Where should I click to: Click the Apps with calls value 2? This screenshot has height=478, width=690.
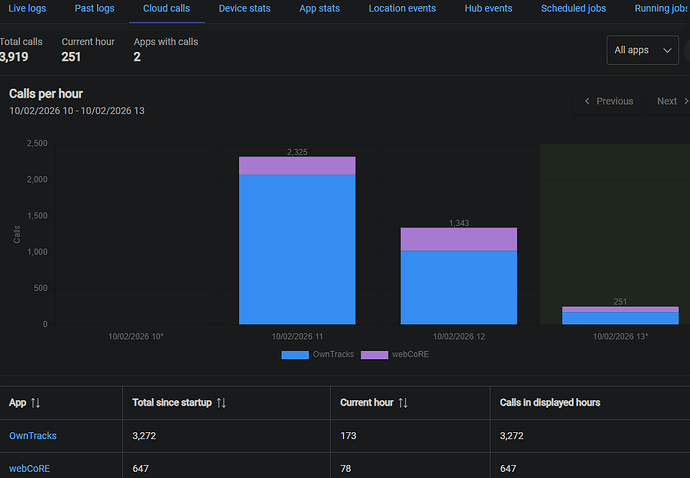137,57
